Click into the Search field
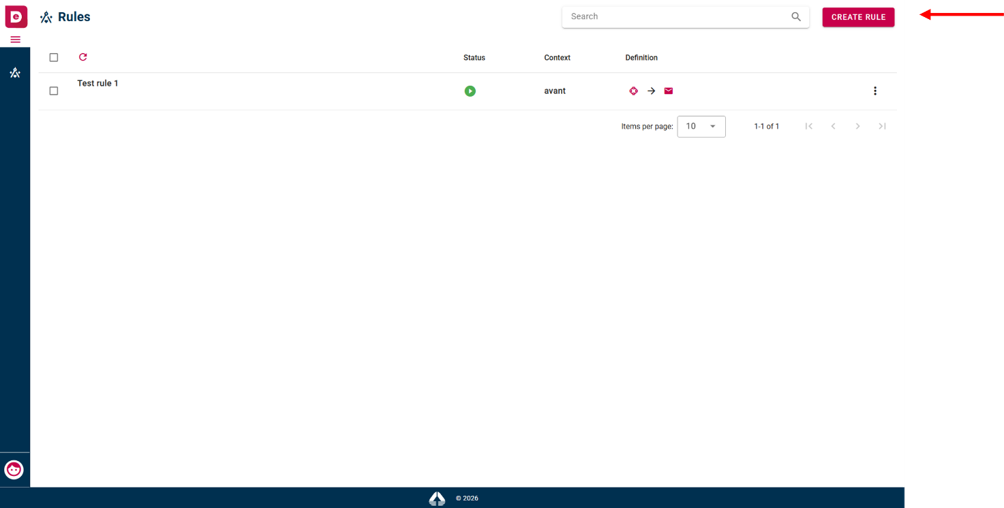Screen dimensions: 1004x508 685,17
